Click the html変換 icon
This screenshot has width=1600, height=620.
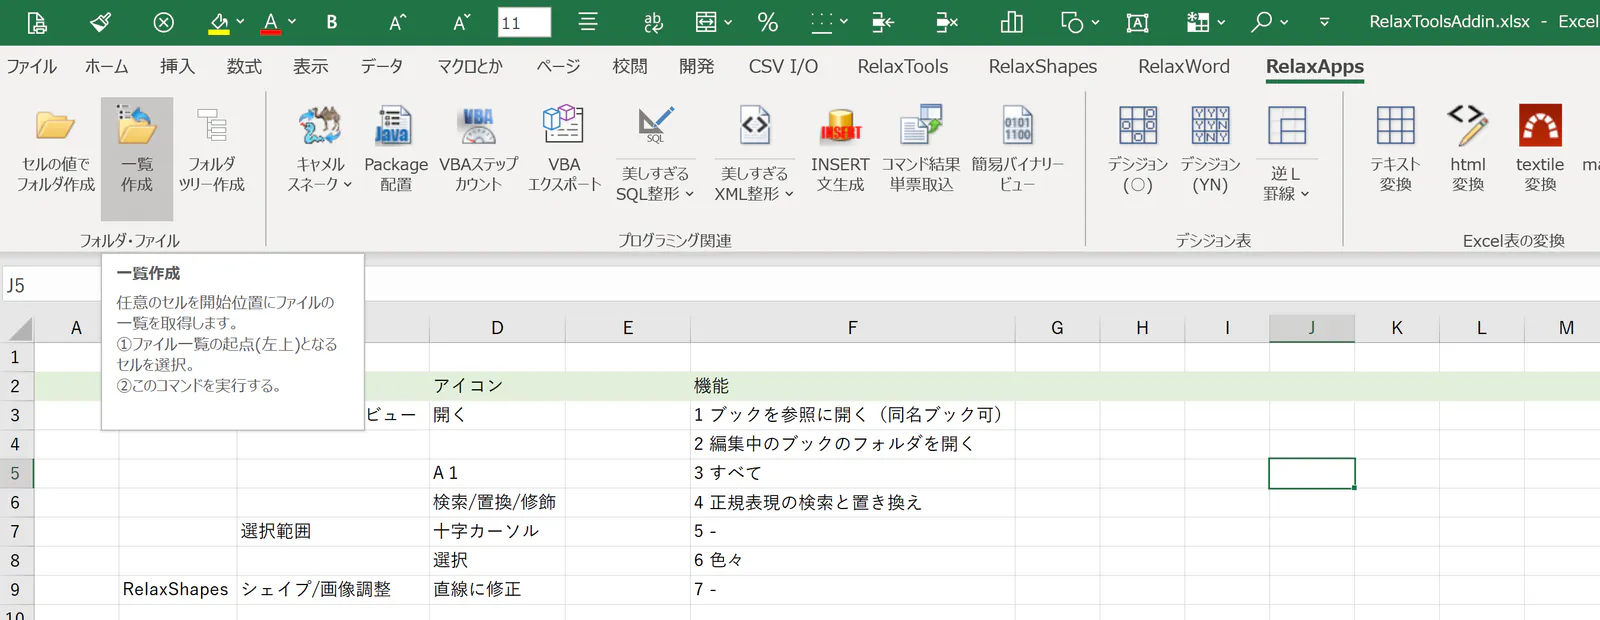pos(1468,126)
